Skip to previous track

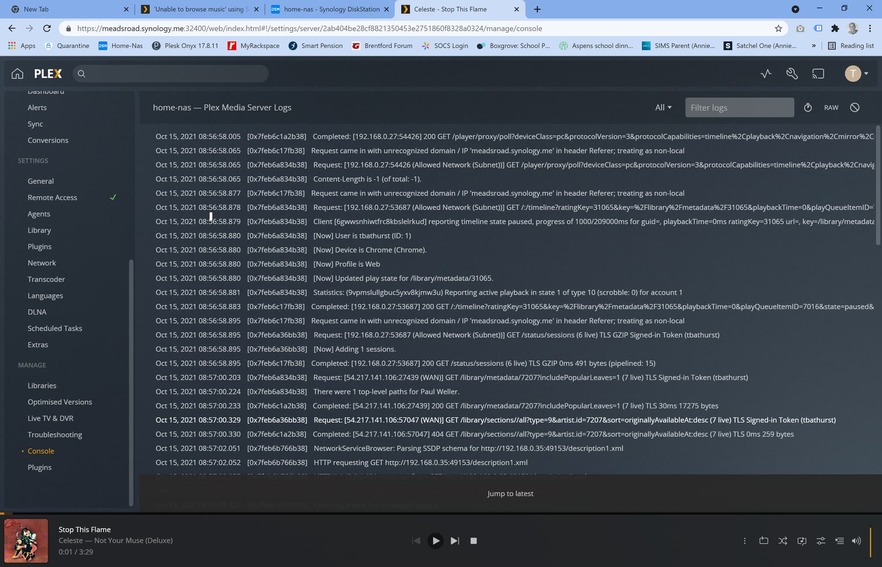(x=416, y=541)
